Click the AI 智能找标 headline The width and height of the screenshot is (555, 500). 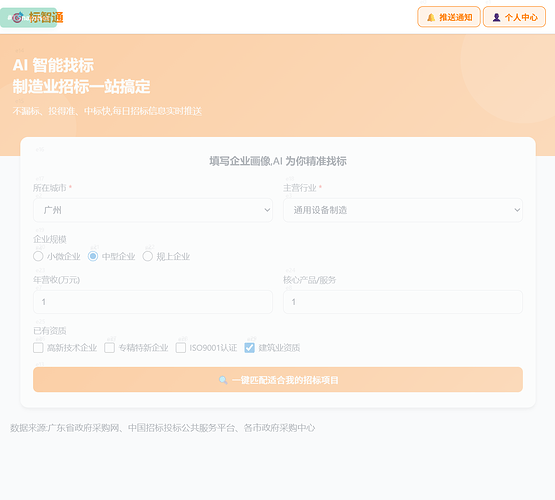(53, 65)
